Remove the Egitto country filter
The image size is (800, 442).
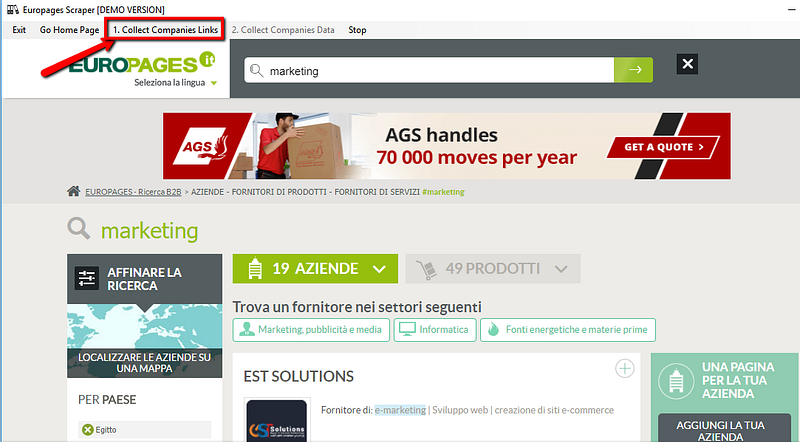pos(88,430)
